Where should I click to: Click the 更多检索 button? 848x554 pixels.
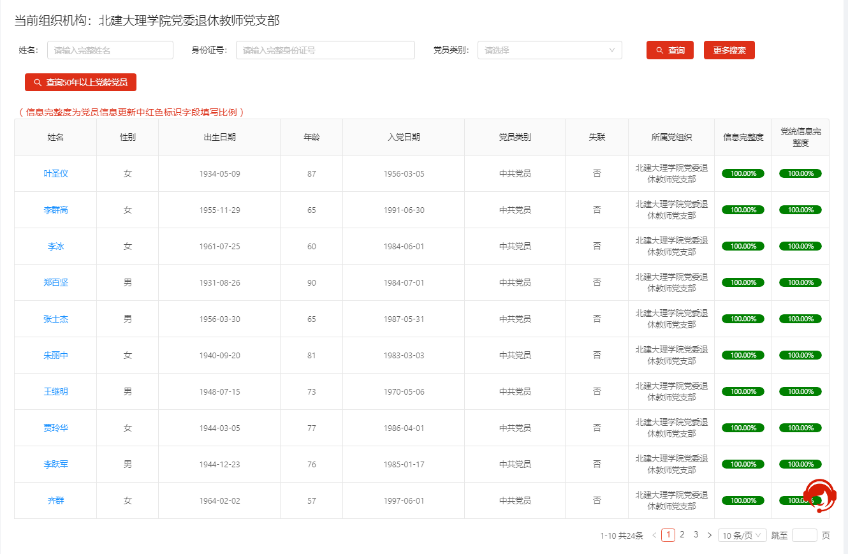pos(729,50)
